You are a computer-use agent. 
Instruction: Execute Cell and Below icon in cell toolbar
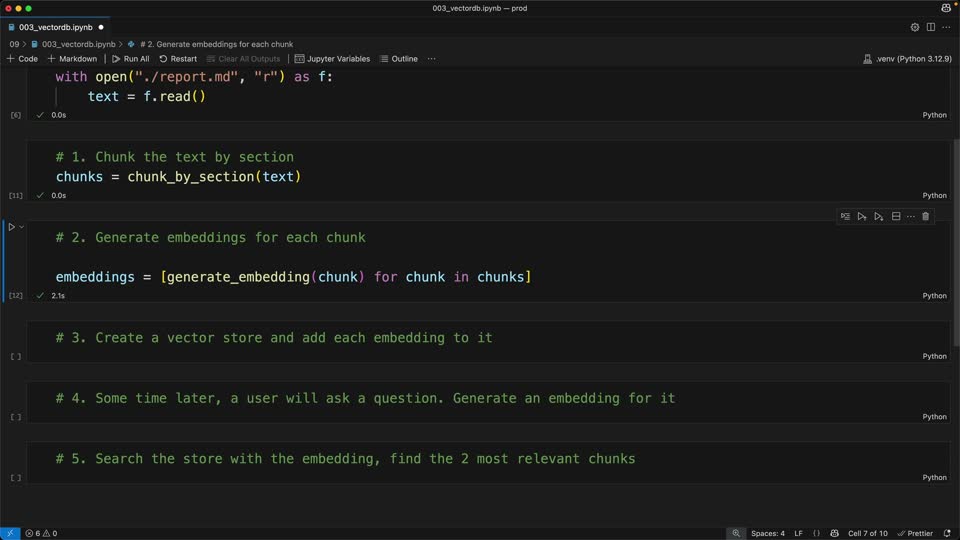pyautogui.click(x=879, y=216)
